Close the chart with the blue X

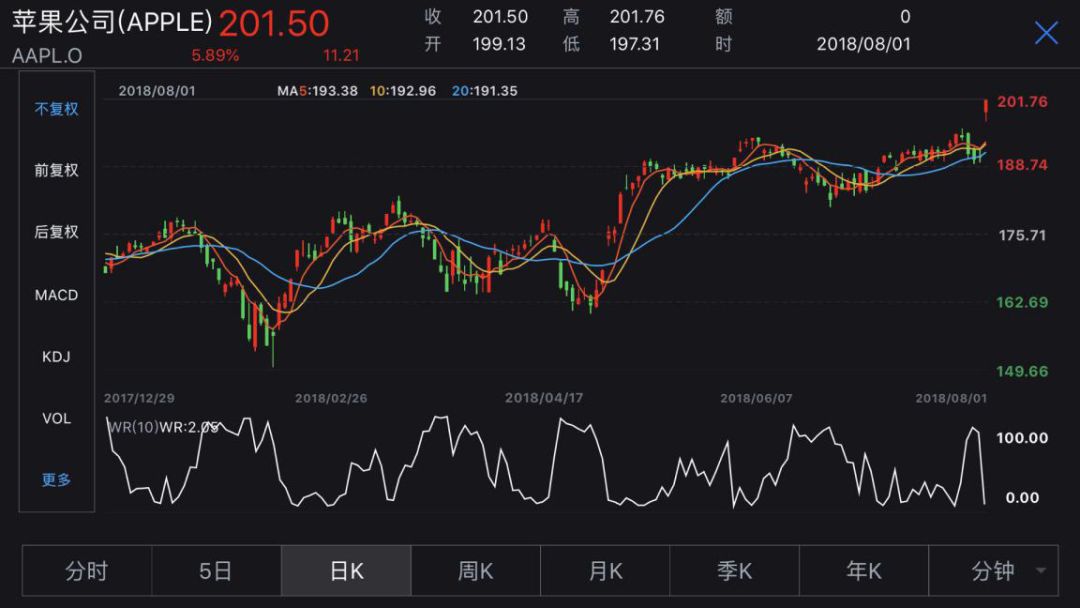pyautogui.click(x=1046, y=33)
